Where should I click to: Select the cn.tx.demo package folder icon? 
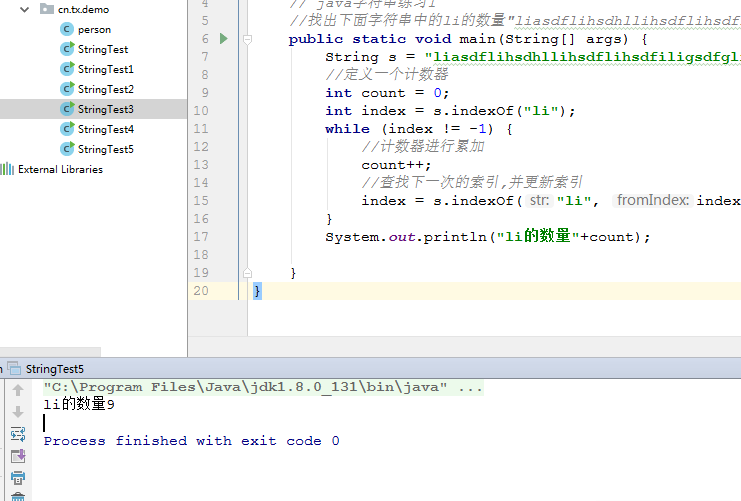coord(46,9)
